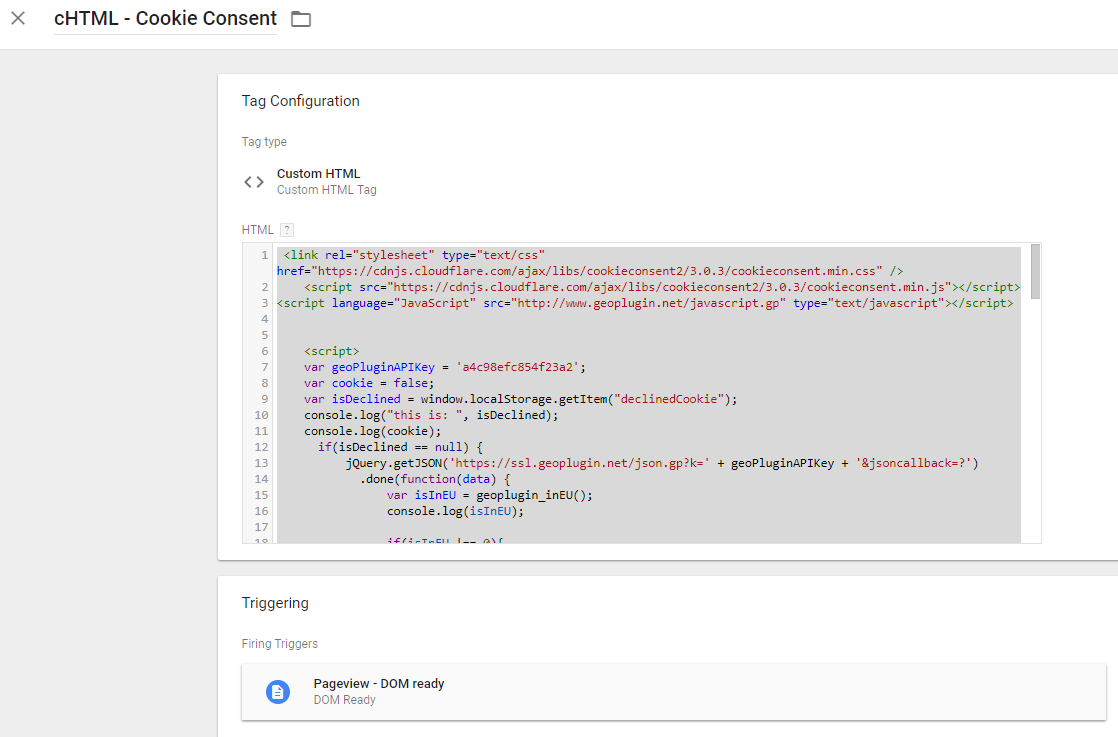Close the tag editor with the X
Screen dimensions: 1118x737
pyautogui.click(x=18, y=18)
